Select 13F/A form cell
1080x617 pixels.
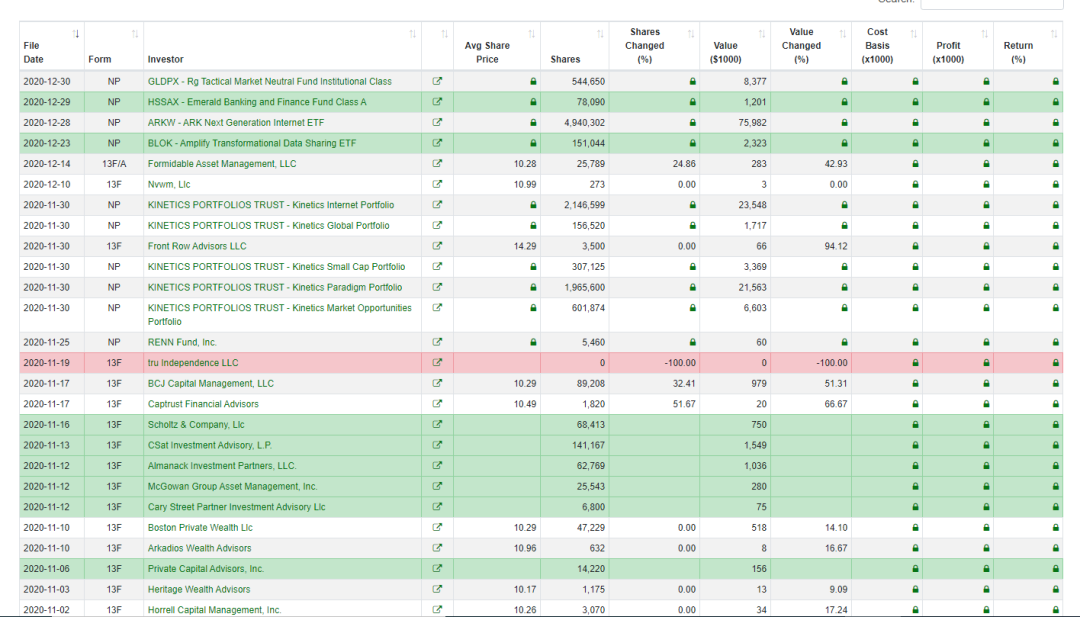click(x=114, y=164)
